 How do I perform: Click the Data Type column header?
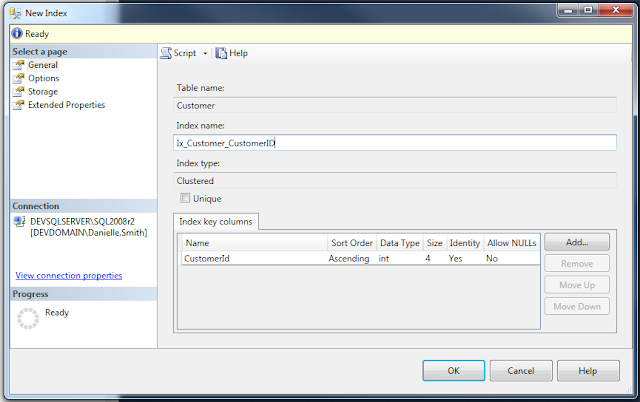point(400,243)
